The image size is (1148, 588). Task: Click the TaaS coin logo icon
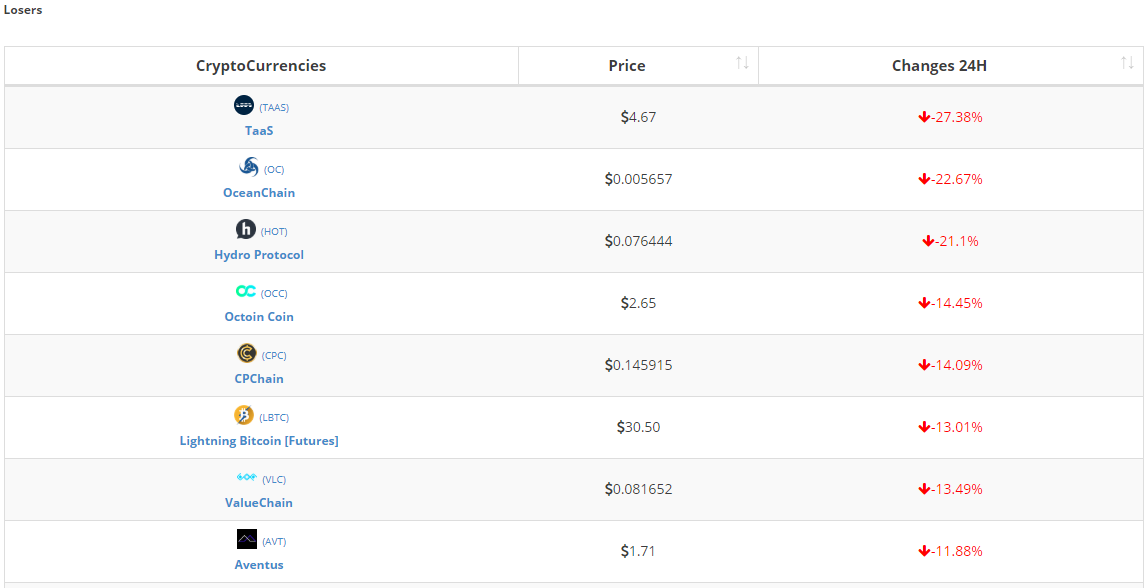244,105
